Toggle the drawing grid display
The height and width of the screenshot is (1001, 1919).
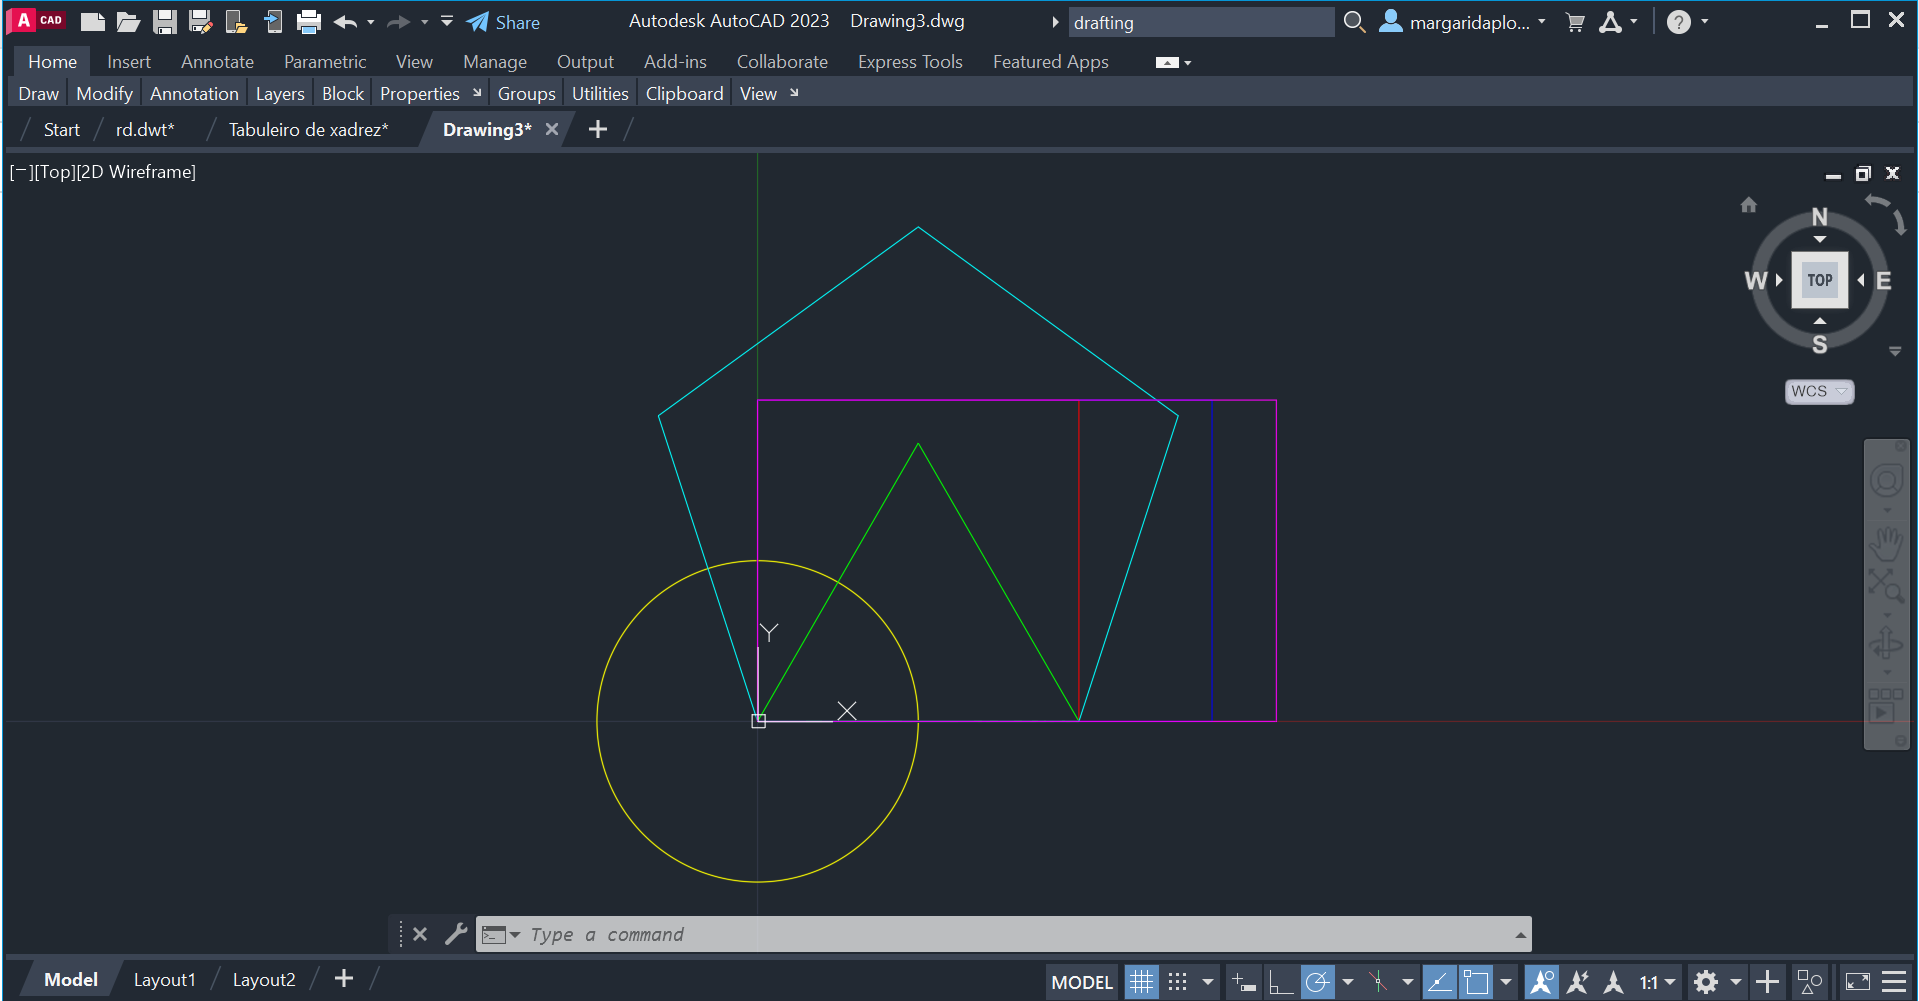click(1141, 982)
